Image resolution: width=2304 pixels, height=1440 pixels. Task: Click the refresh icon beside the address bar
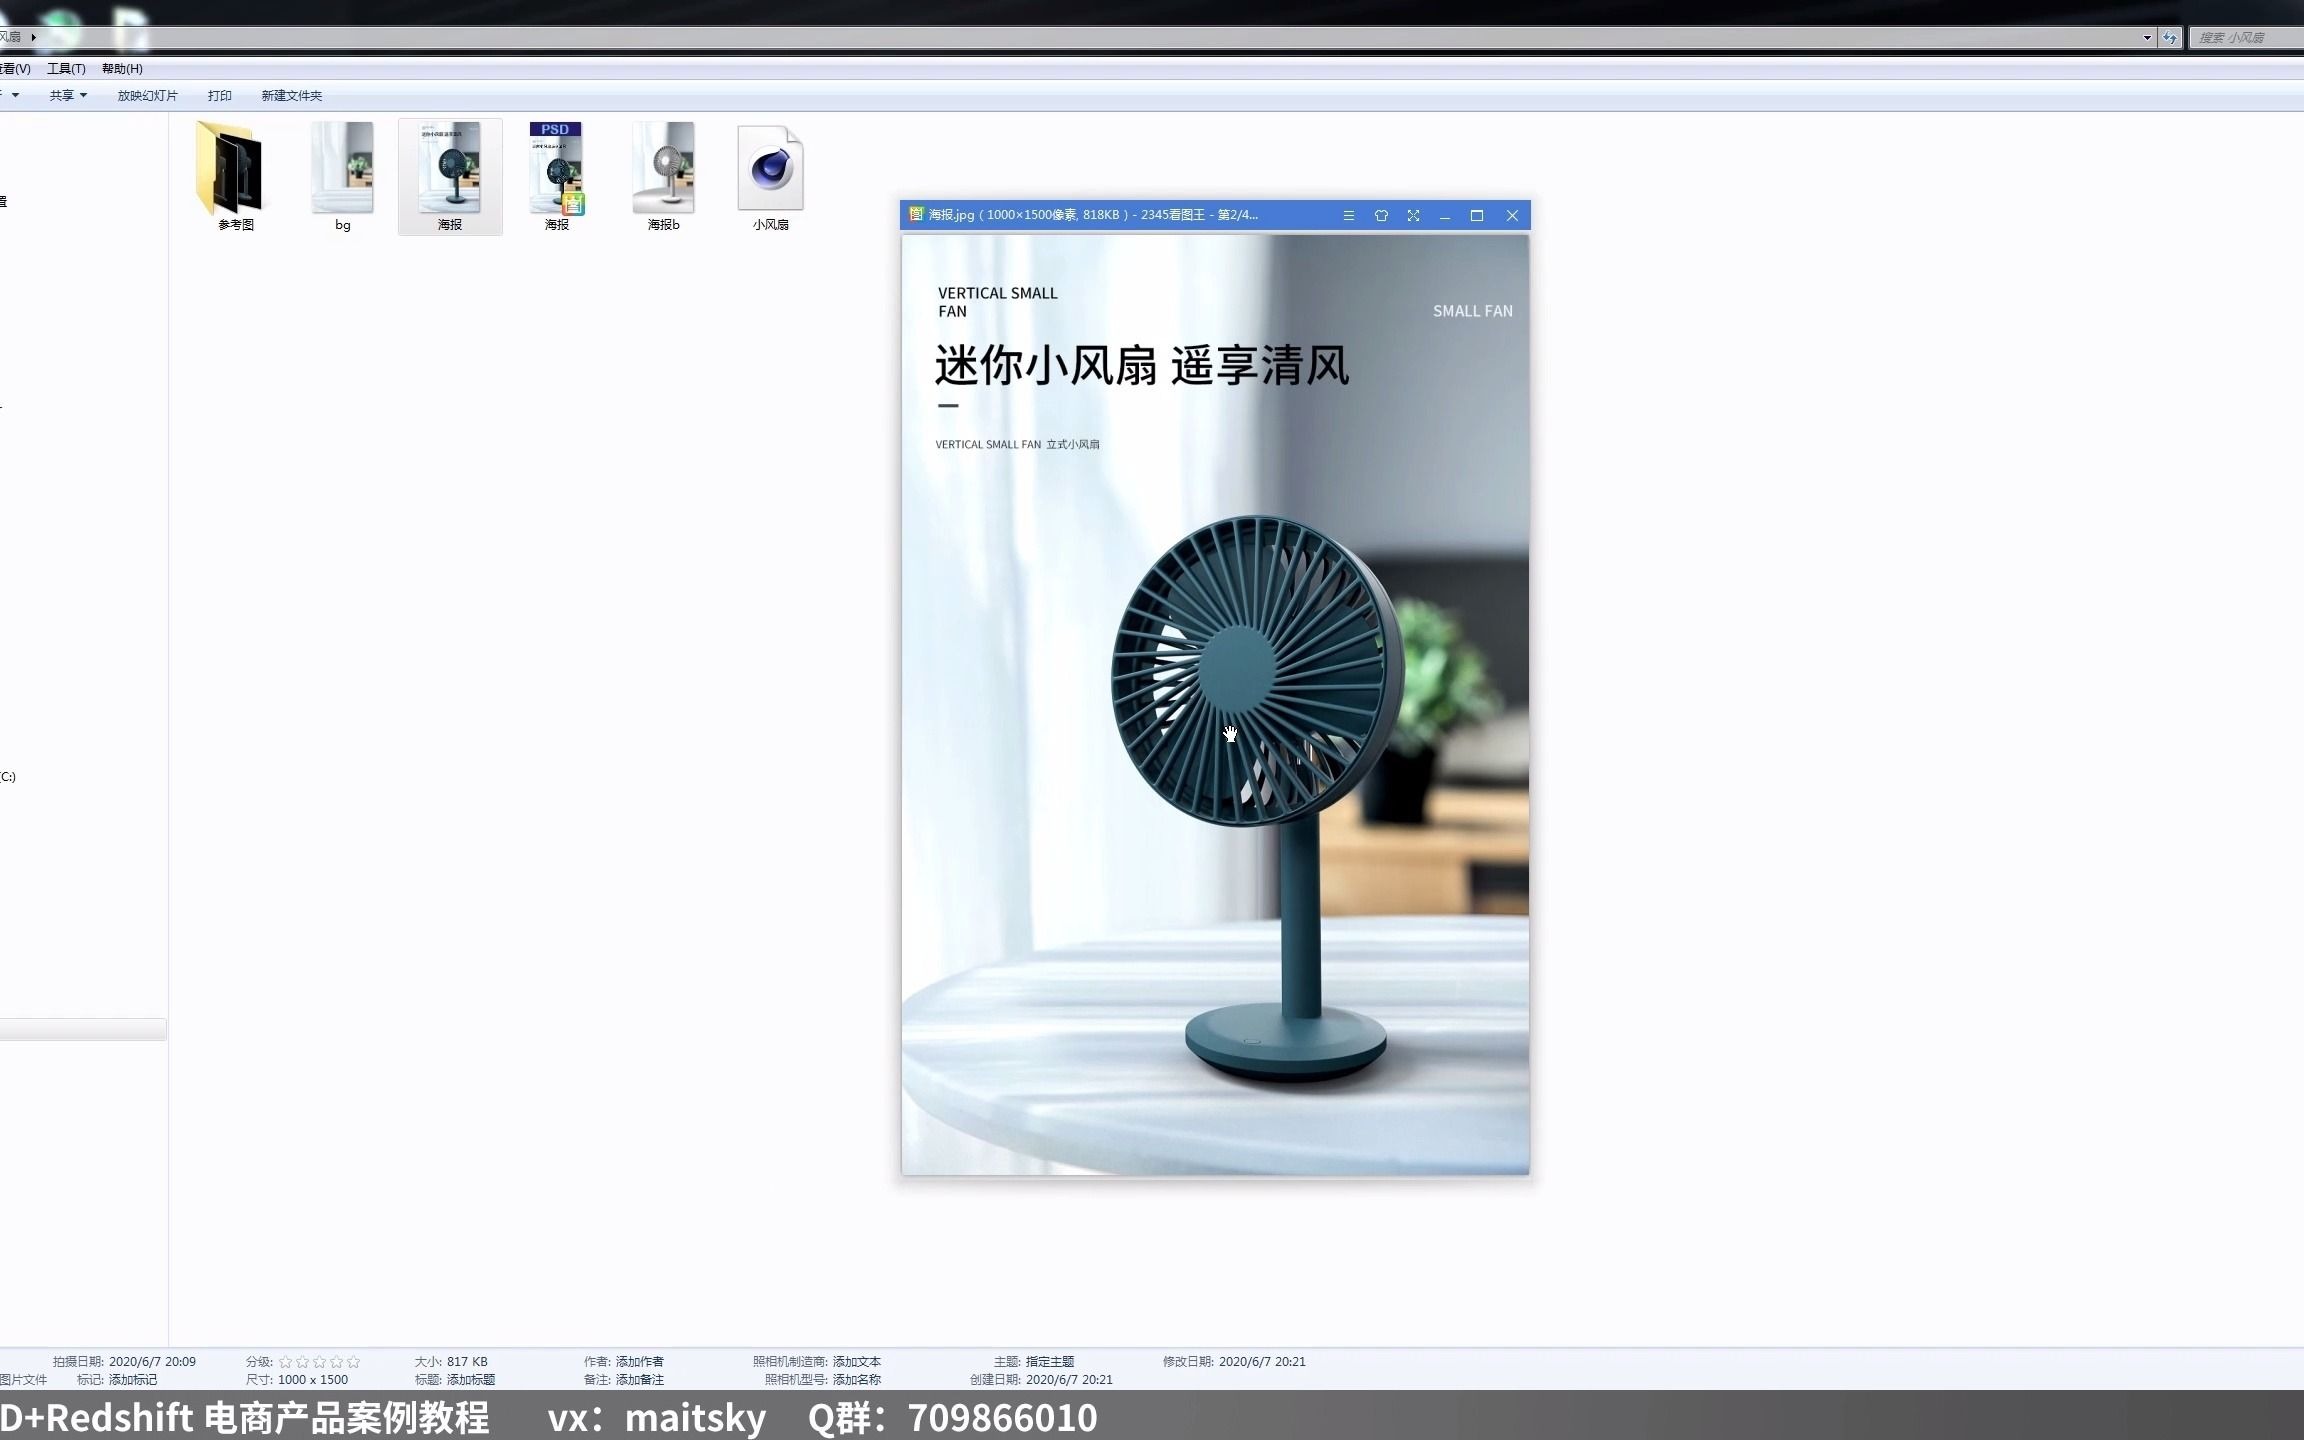tap(2168, 38)
